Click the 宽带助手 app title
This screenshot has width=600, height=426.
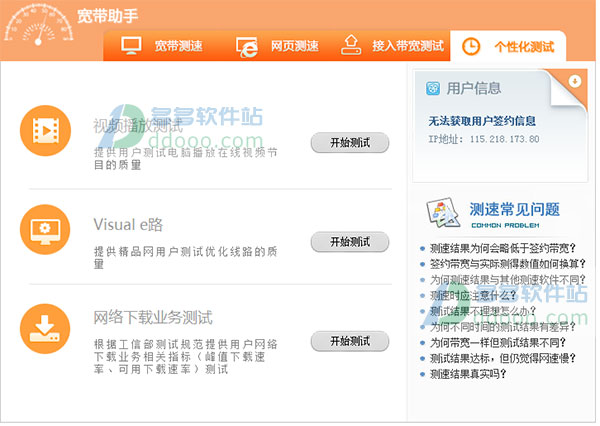pyautogui.click(x=108, y=16)
